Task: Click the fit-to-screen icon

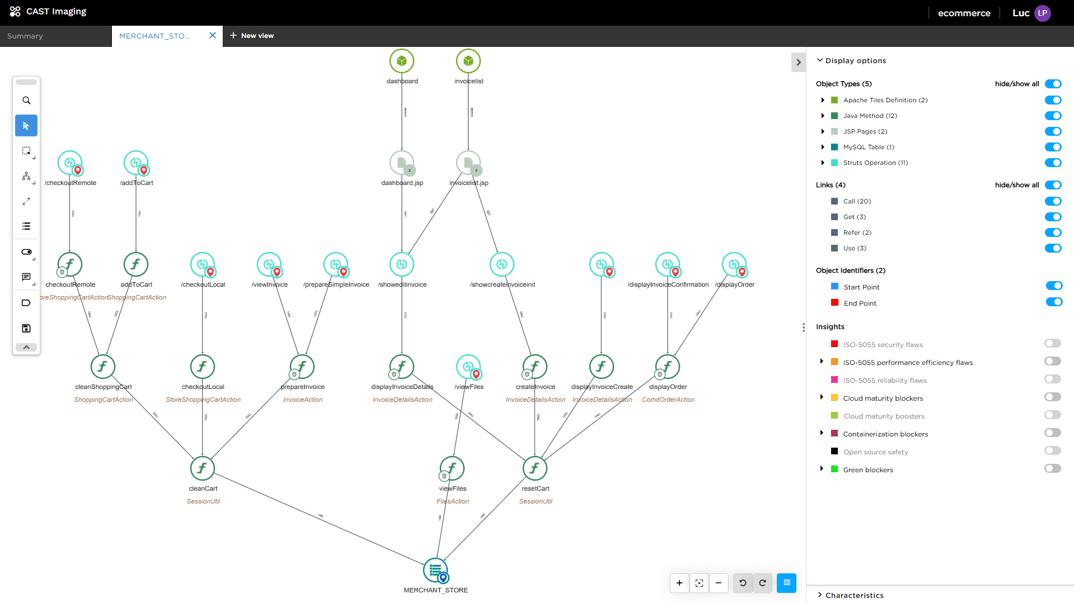Action: click(x=699, y=583)
